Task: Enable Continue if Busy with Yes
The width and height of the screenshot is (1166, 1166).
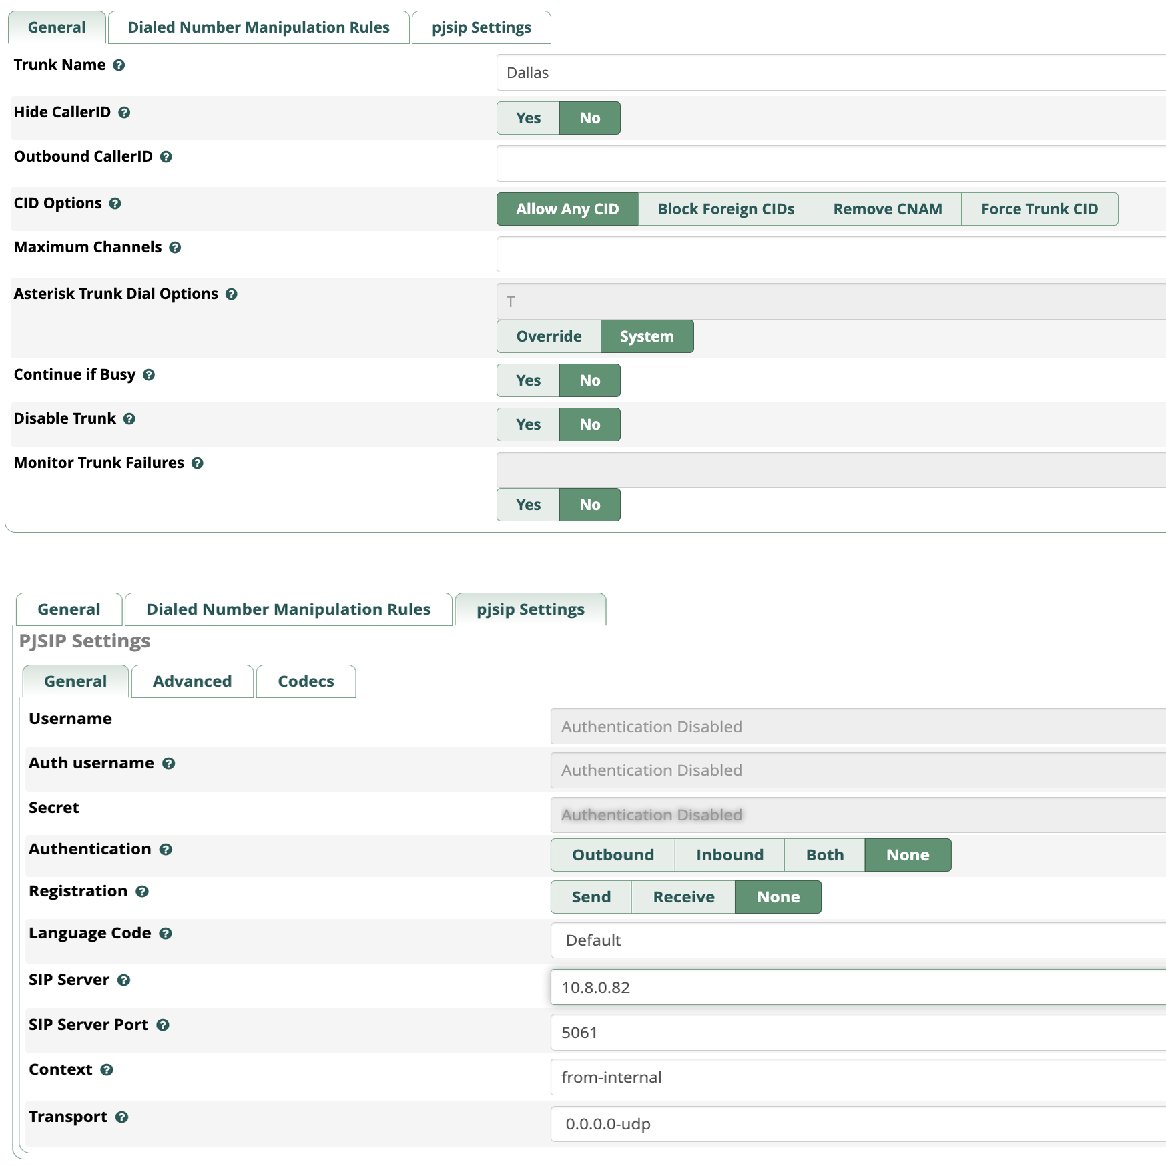Action: 528,381
